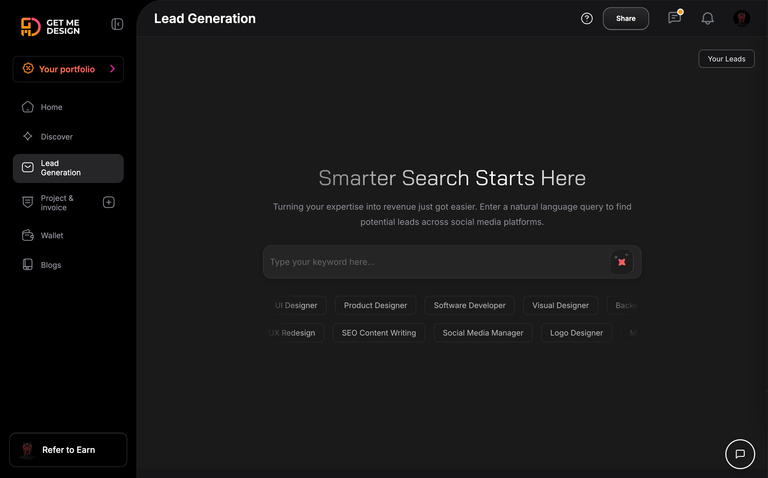The height and width of the screenshot is (478, 768).
Task: Click the Project & invoice shield icon
Action: point(28,202)
